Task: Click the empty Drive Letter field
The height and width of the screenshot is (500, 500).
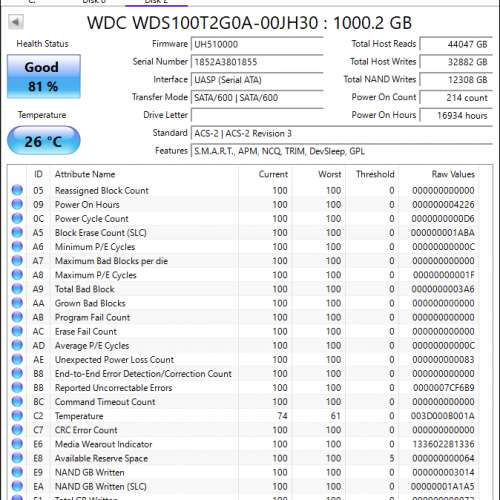Action: tap(257, 115)
